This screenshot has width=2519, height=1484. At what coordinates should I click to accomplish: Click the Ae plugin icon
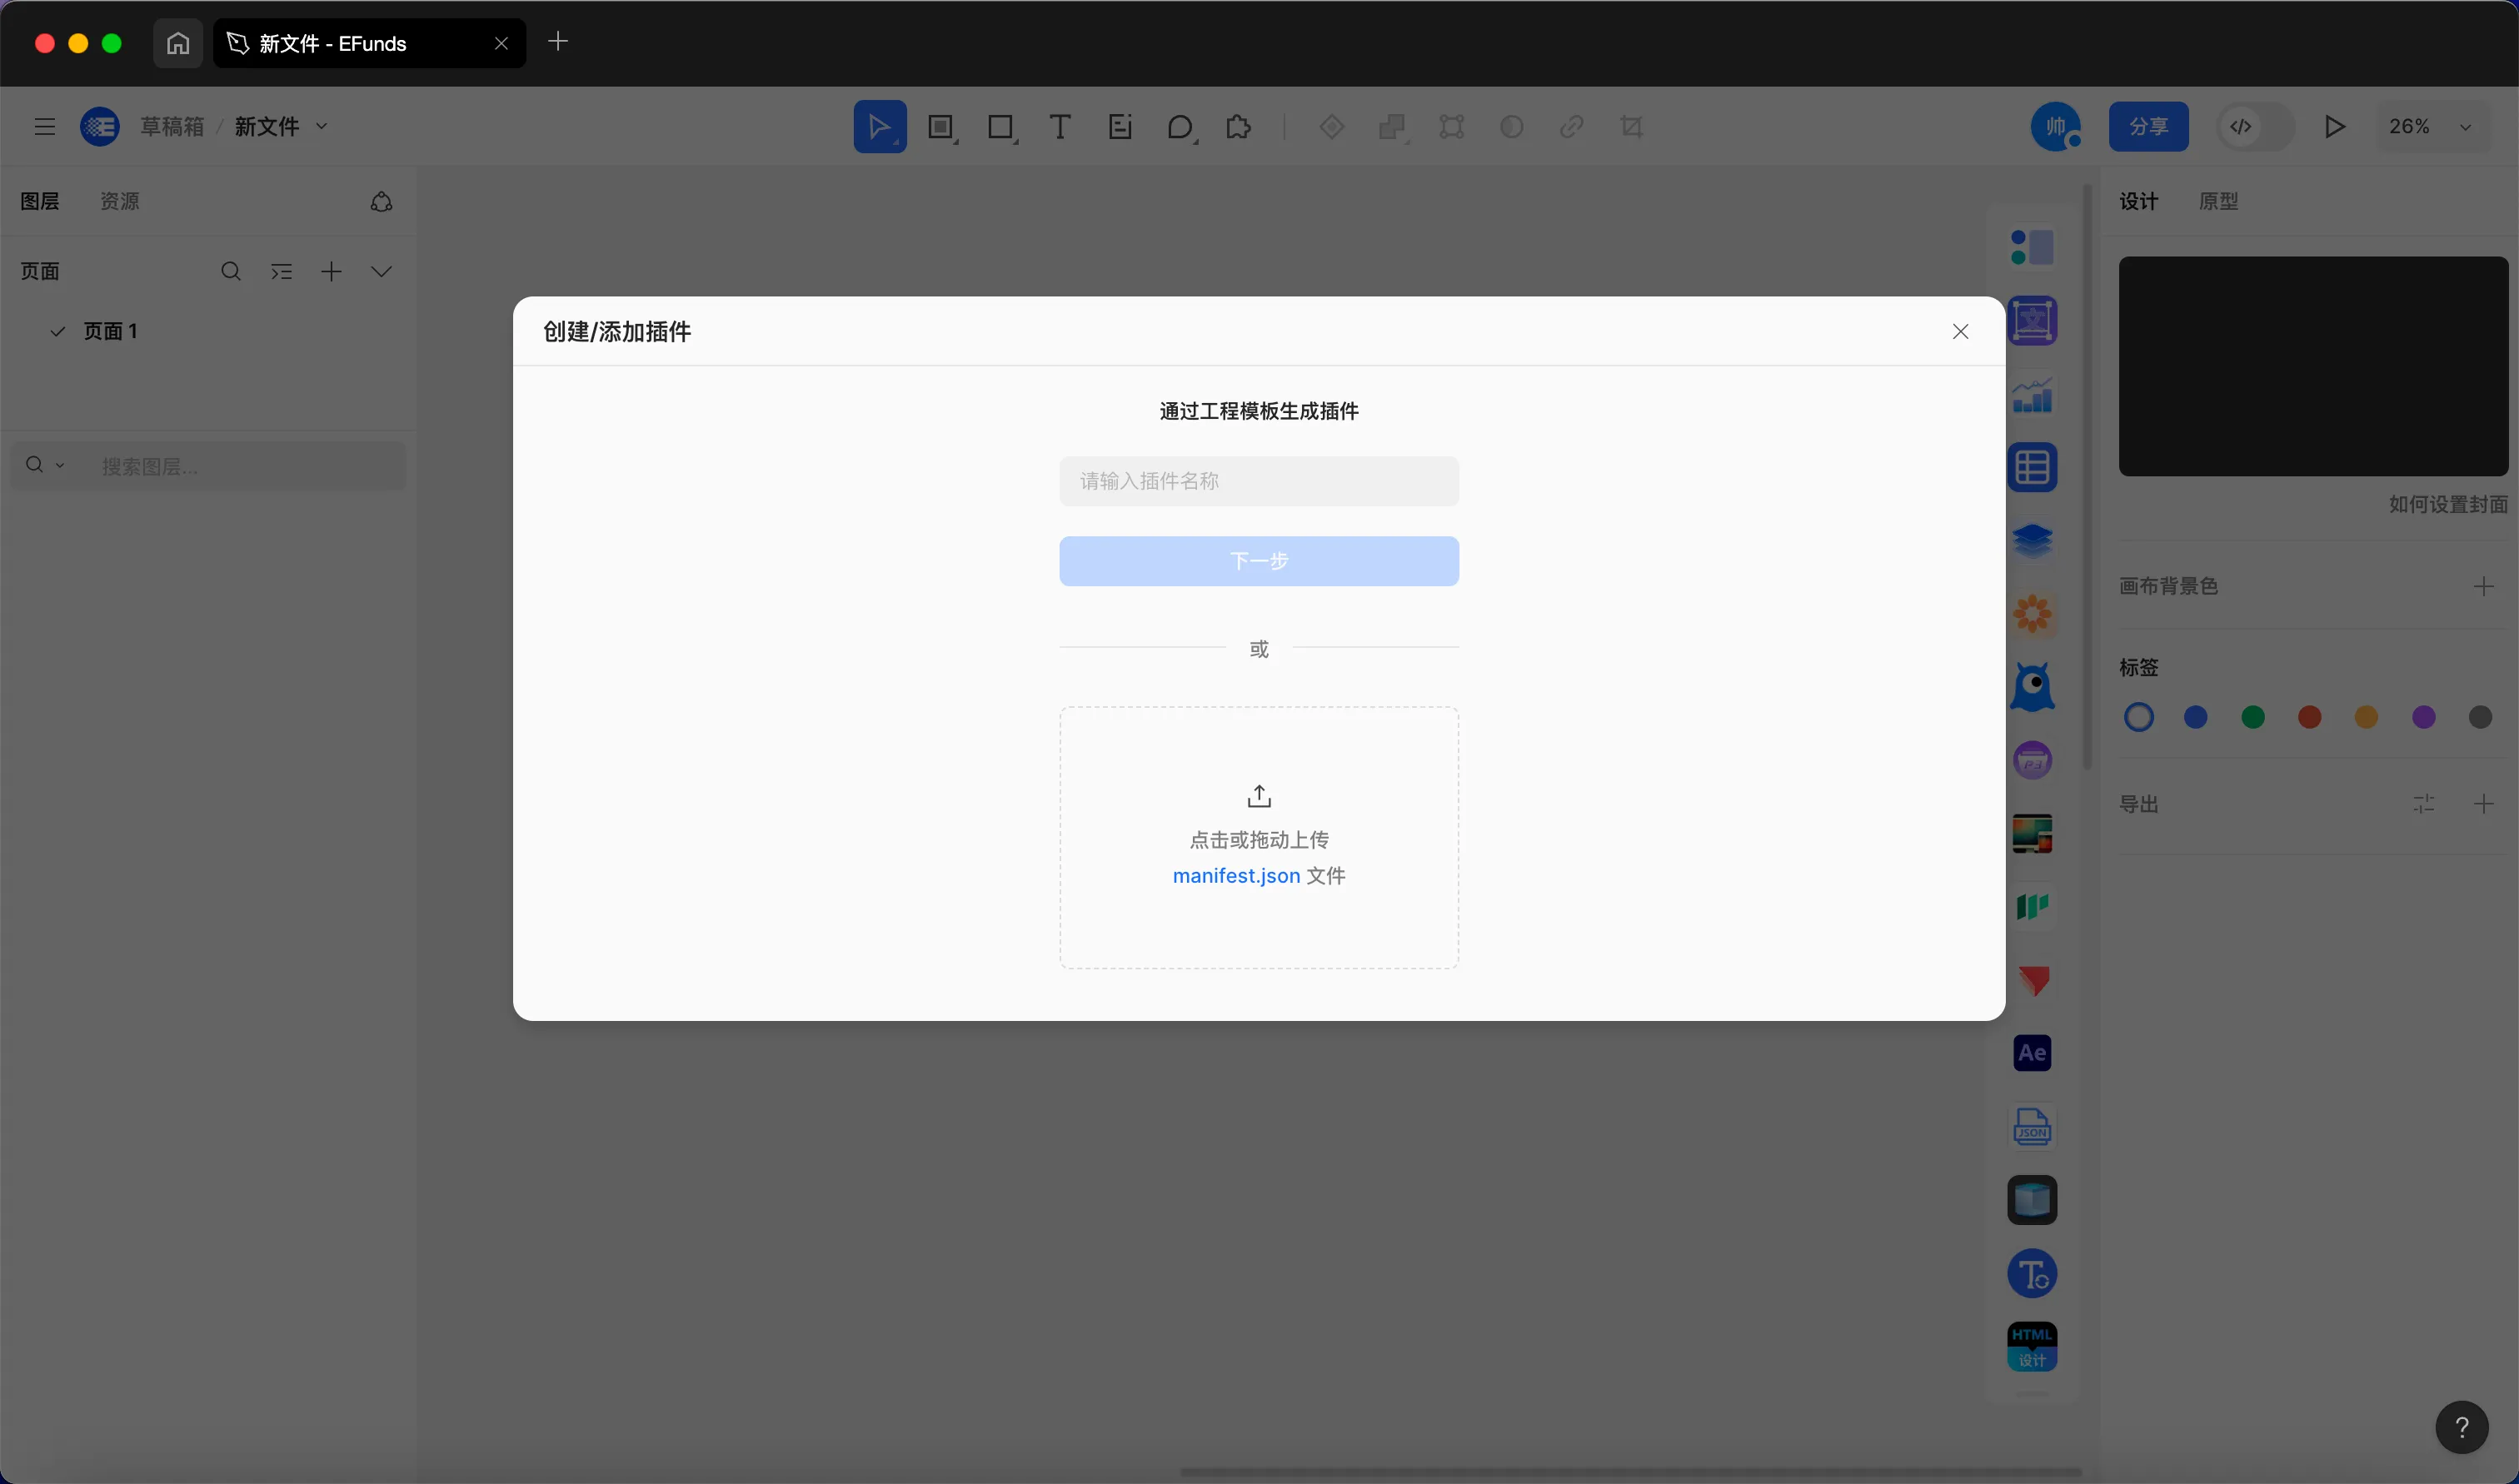coord(2032,1053)
